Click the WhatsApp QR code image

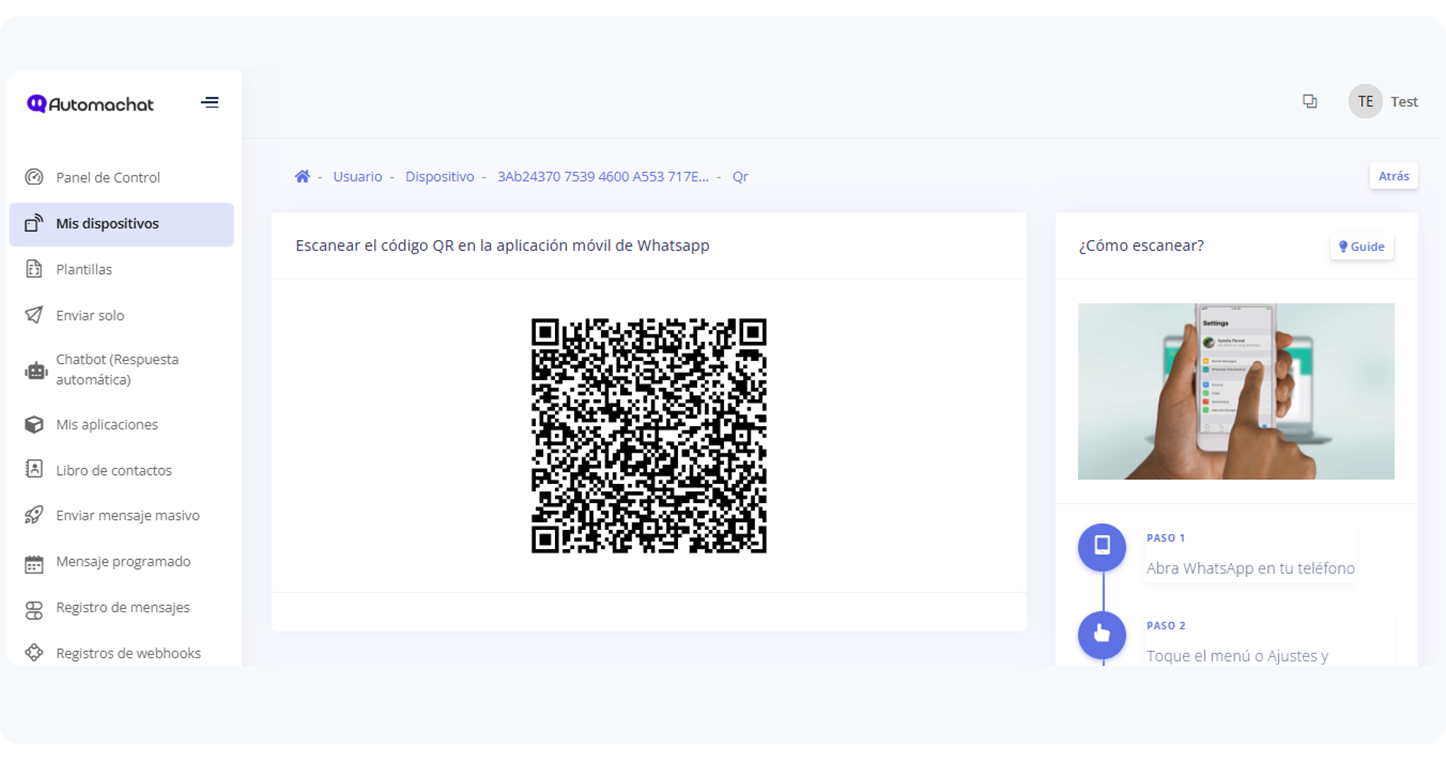coord(649,435)
